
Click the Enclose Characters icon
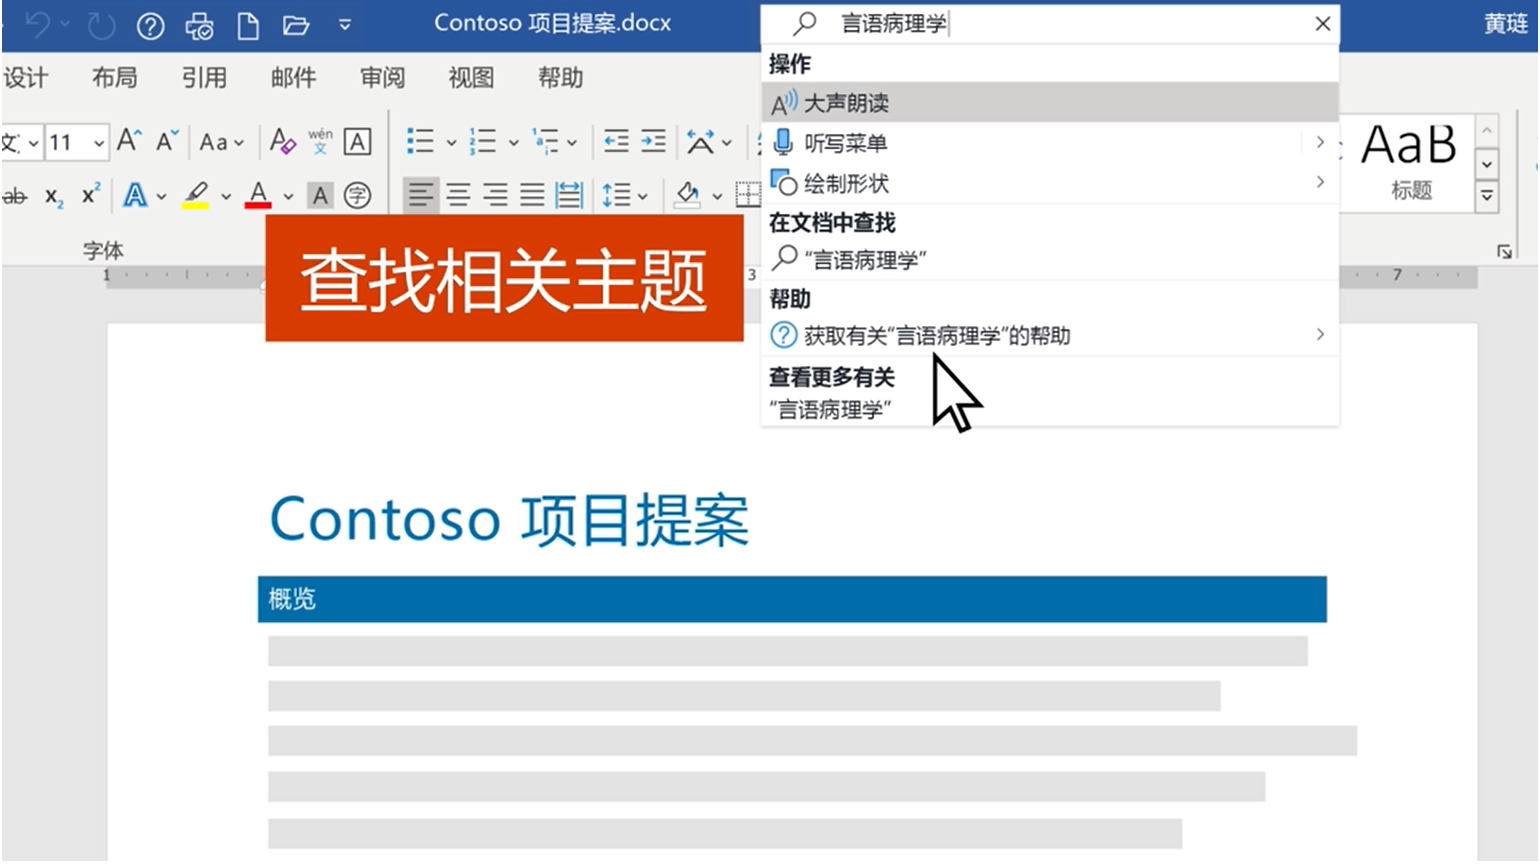tap(357, 195)
